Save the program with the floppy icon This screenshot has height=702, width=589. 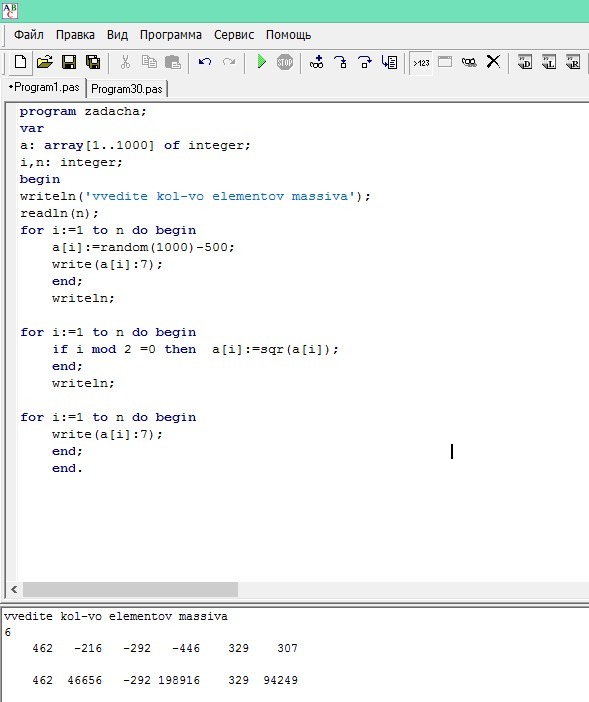point(69,62)
